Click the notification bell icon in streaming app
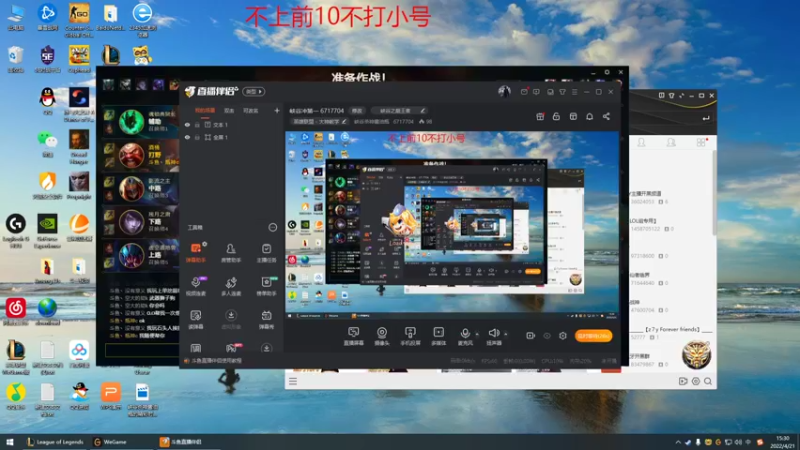 pos(589,116)
